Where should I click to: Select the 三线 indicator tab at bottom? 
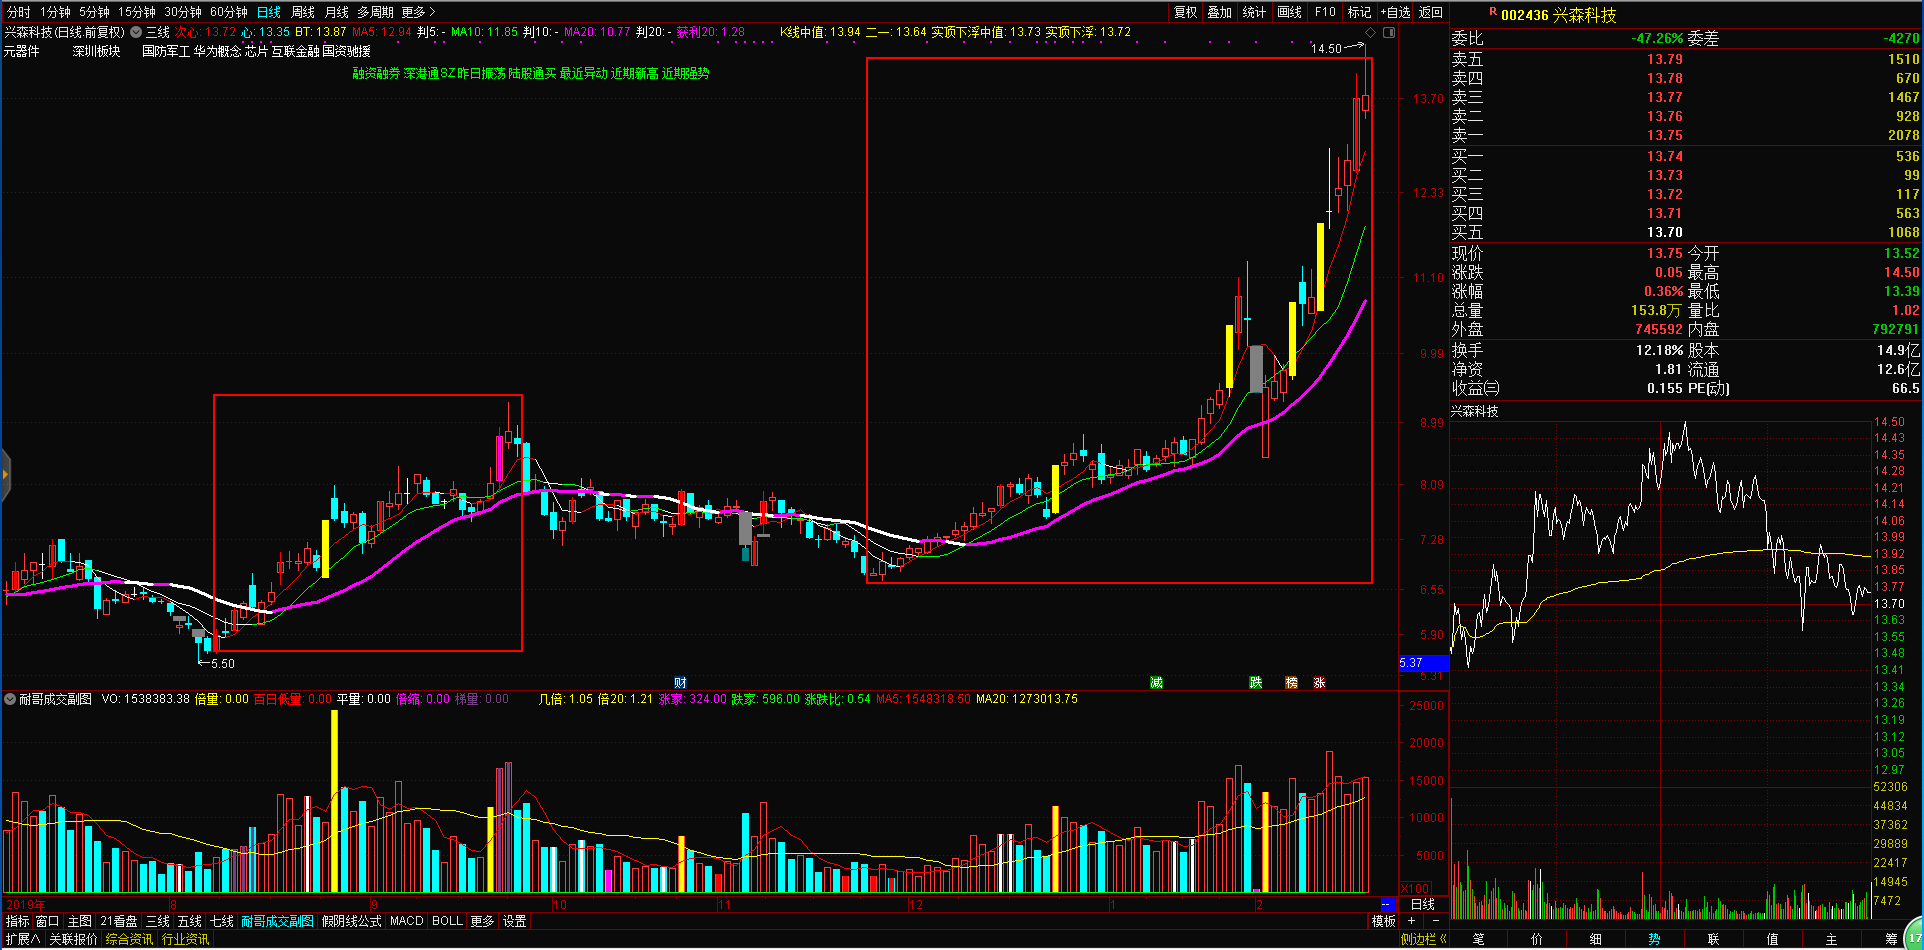158,921
